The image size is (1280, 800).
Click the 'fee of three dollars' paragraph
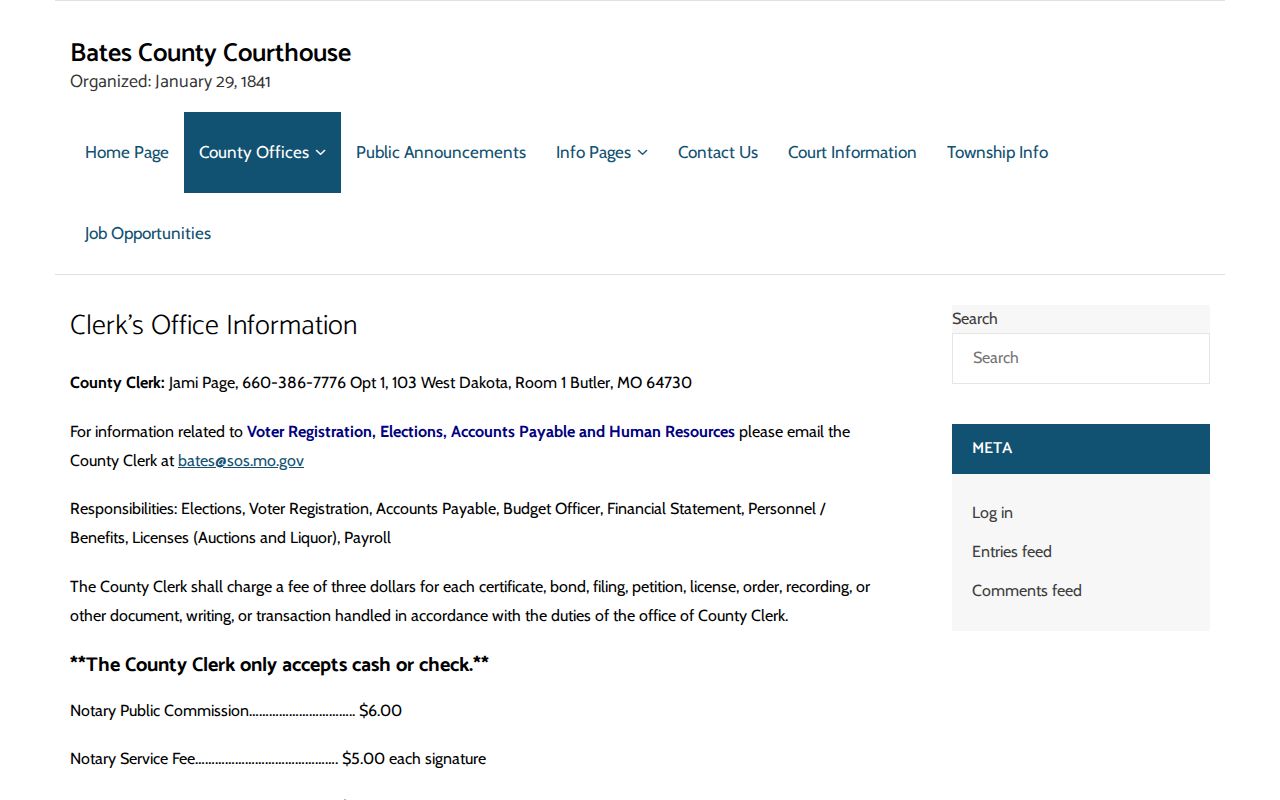[x=470, y=601]
